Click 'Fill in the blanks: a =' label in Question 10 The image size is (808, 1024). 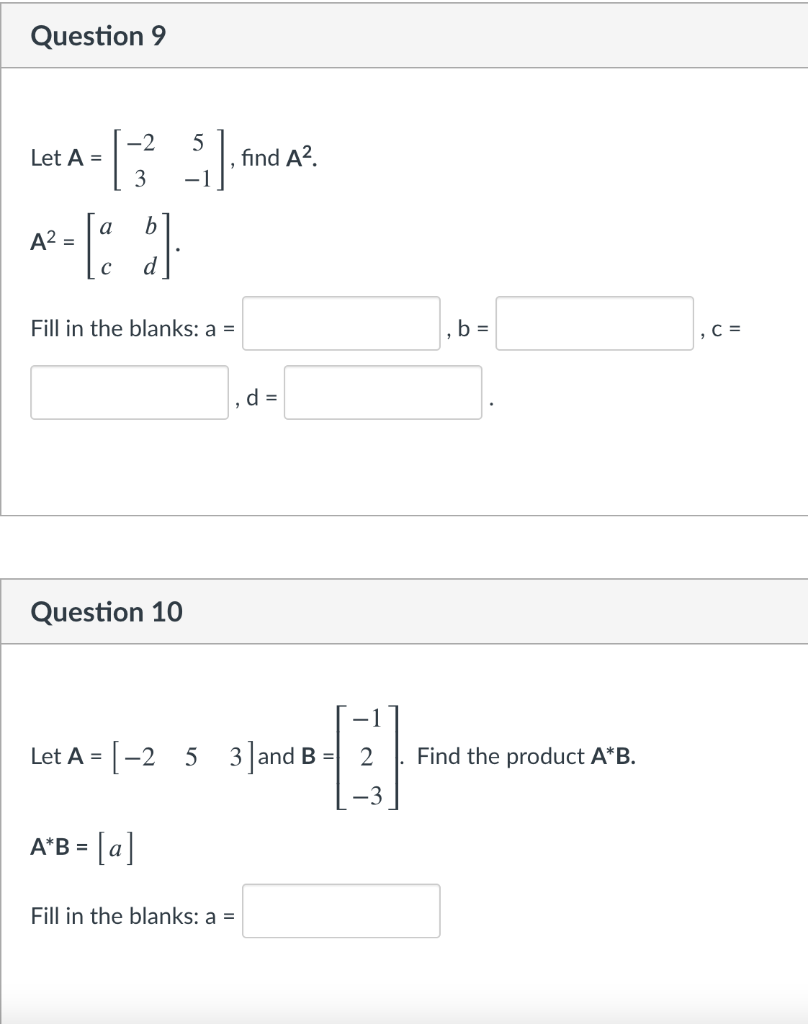tap(133, 916)
